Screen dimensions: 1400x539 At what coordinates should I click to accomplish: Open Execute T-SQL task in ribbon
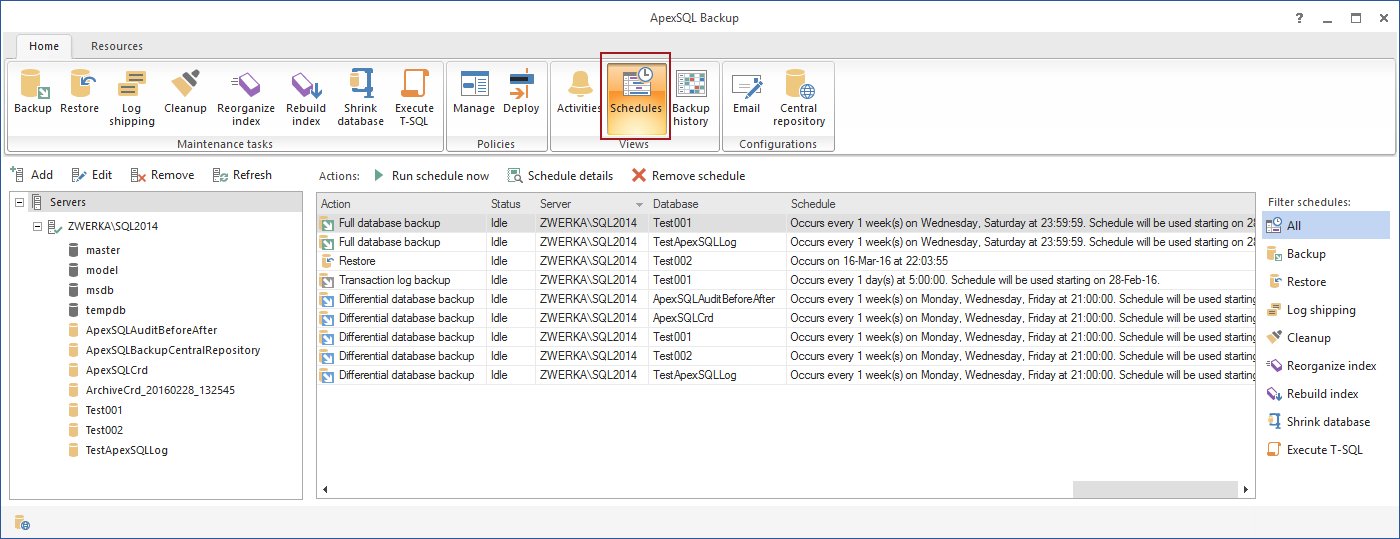pos(414,97)
